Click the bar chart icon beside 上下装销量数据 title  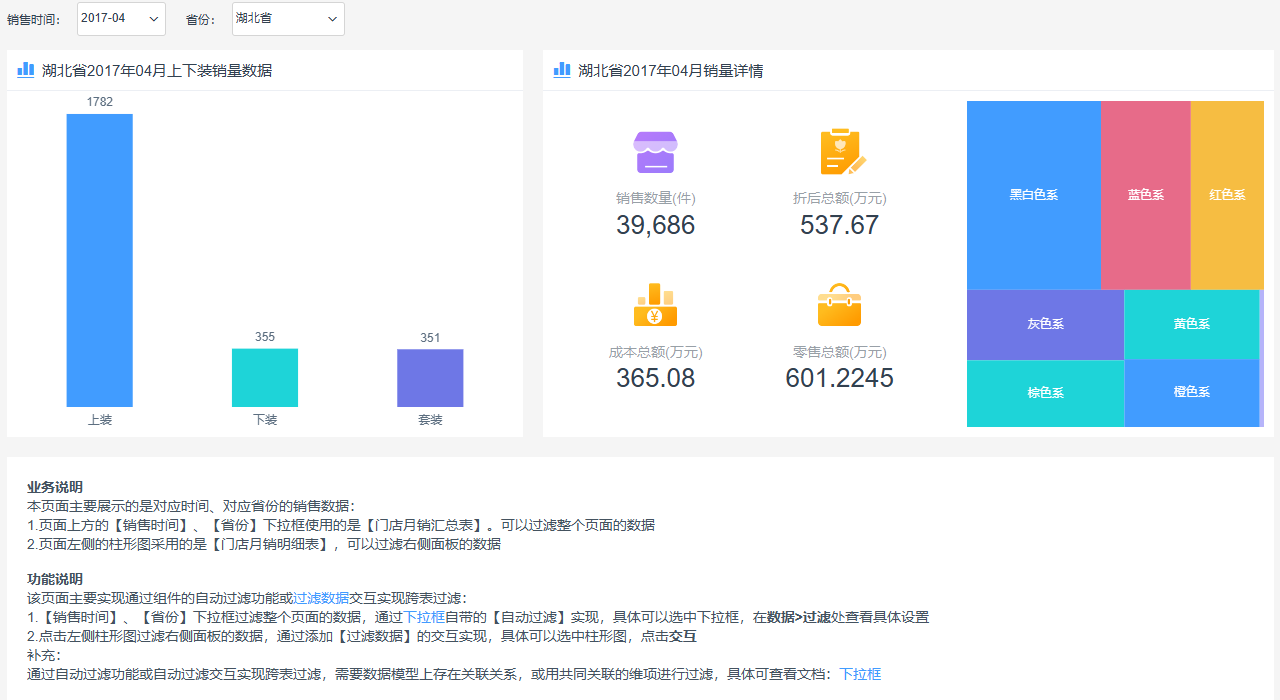coord(24,69)
